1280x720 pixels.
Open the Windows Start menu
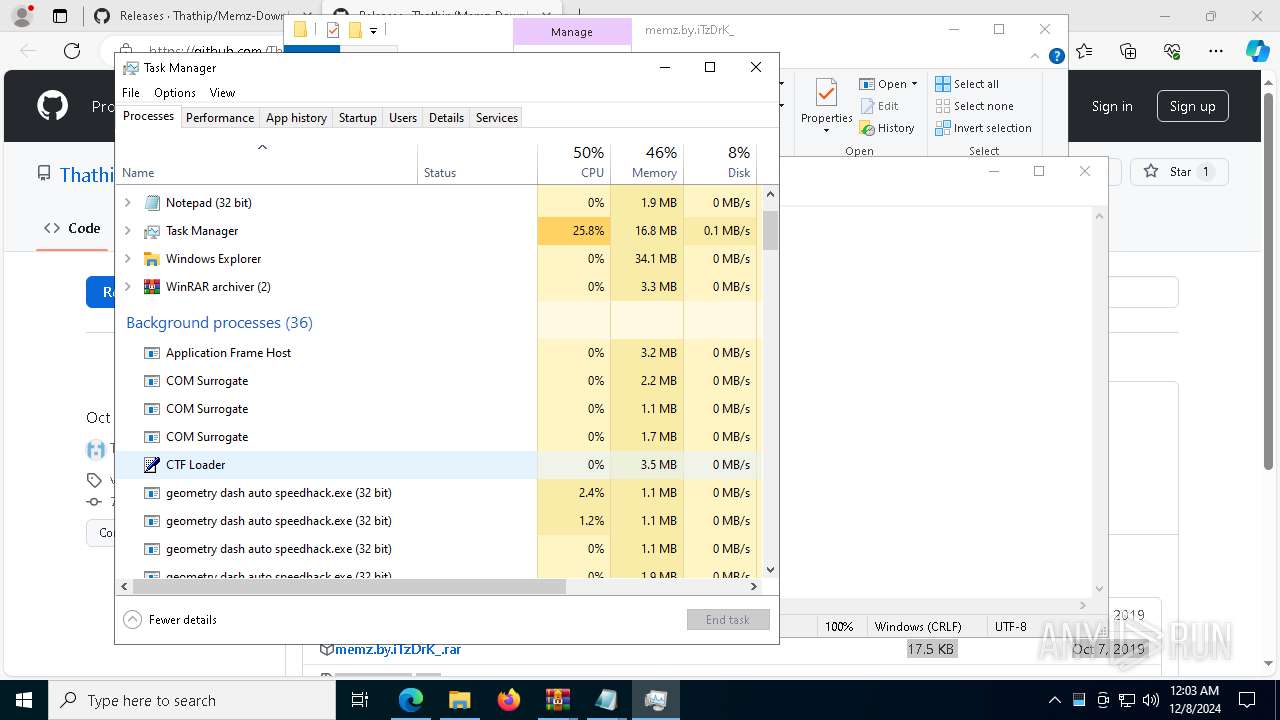24,700
